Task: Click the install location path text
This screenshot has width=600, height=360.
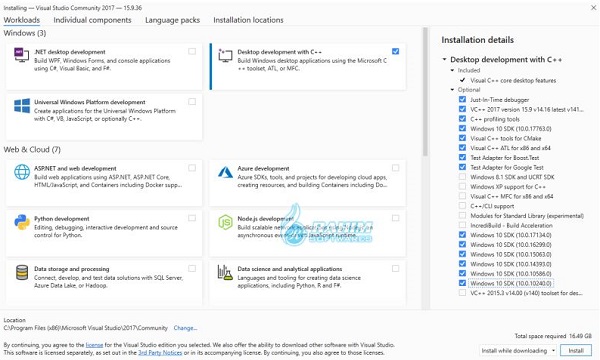Action: [x=85, y=328]
